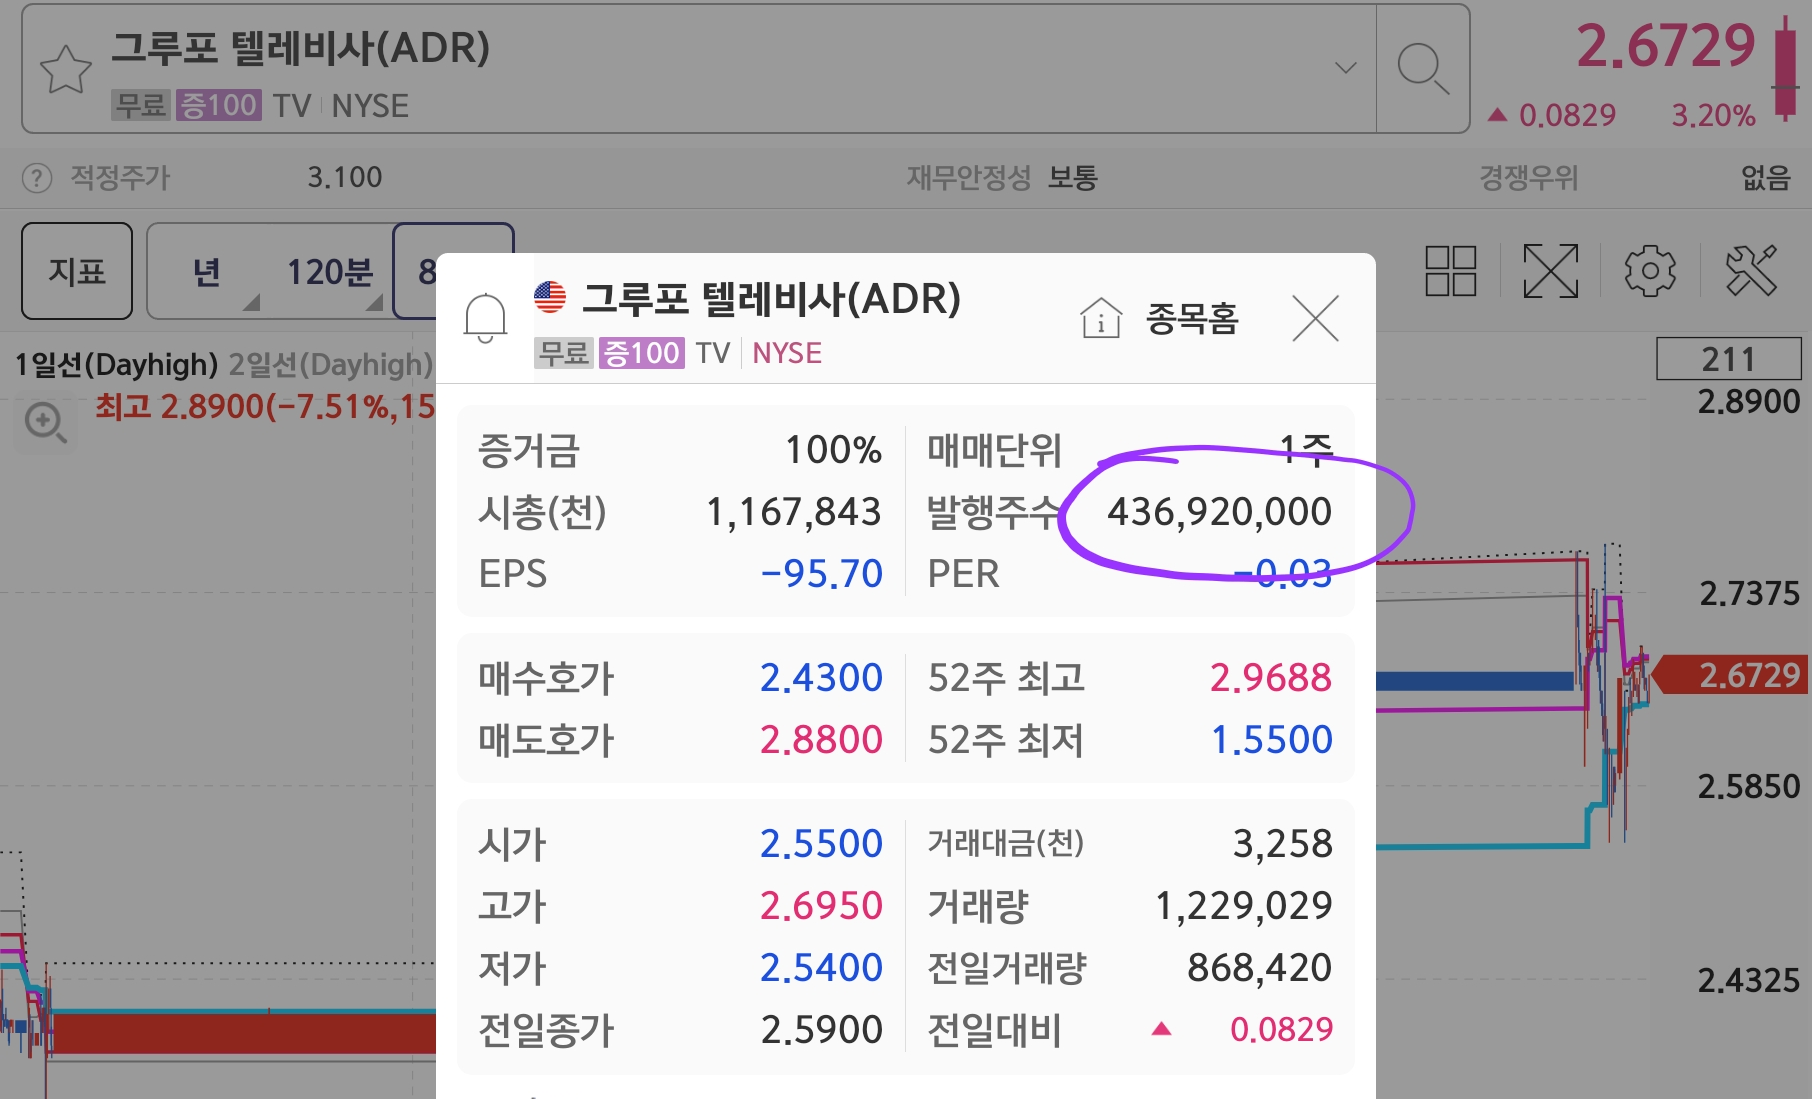
Task: Click the 거래량 volume 1,229,029
Action: [x=1243, y=906]
